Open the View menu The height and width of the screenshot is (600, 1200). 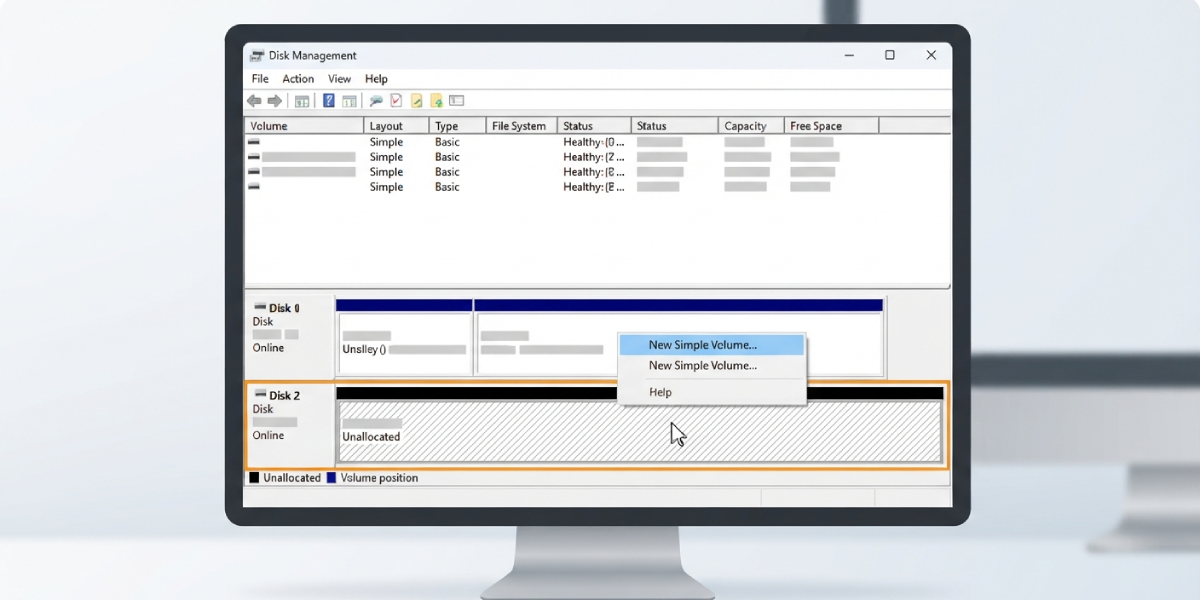340,79
